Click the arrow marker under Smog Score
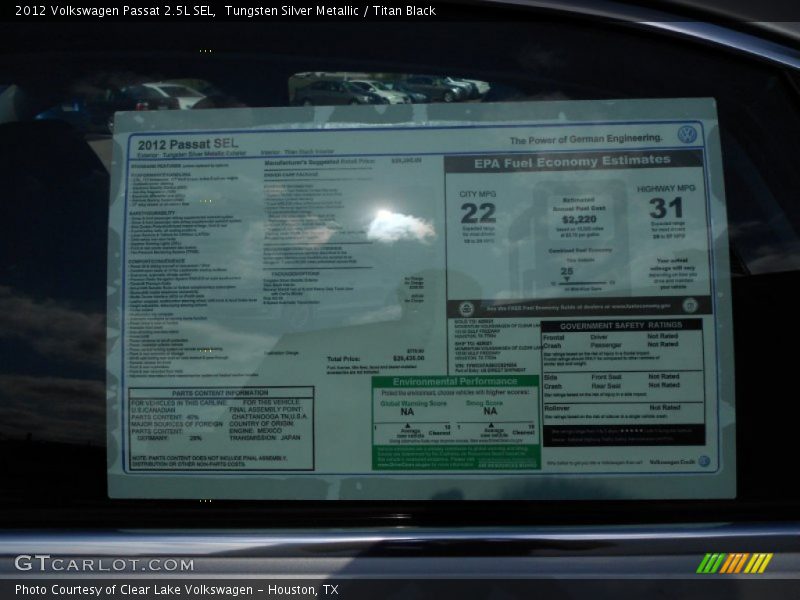The image size is (800, 600). (x=491, y=425)
